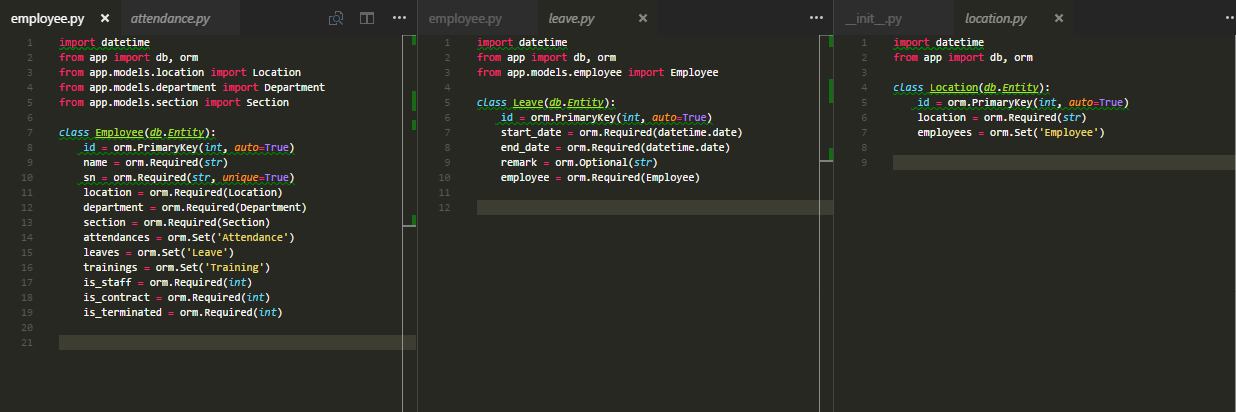Close the active employee.py tab in first editor group
The image size is (1236, 412).
(104, 18)
